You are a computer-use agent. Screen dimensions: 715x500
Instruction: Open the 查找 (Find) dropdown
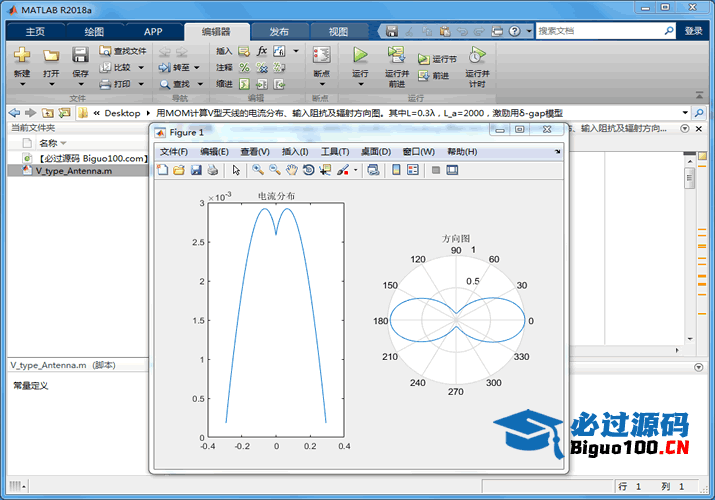click(x=200, y=84)
